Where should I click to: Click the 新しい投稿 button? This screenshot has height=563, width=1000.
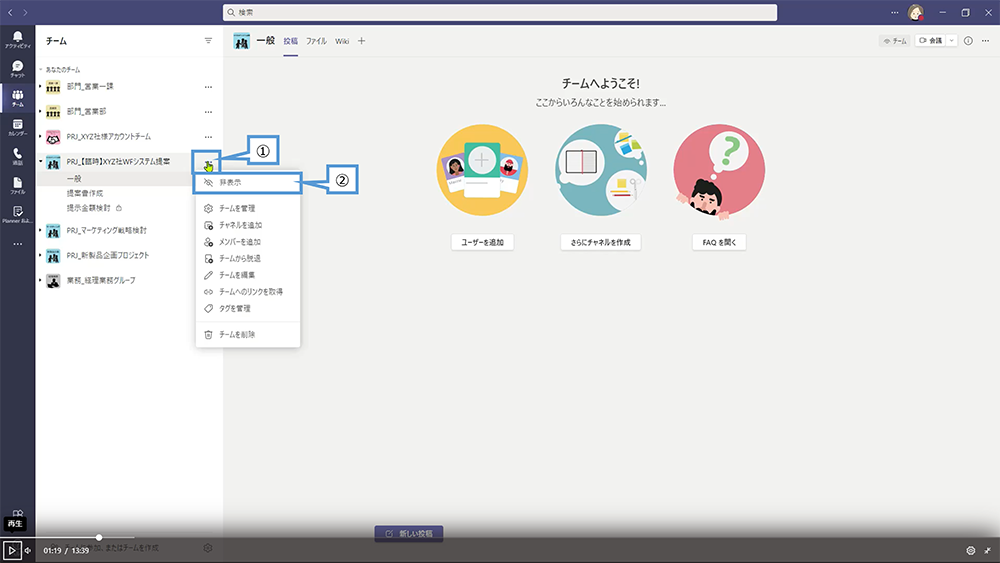tap(409, 533)
